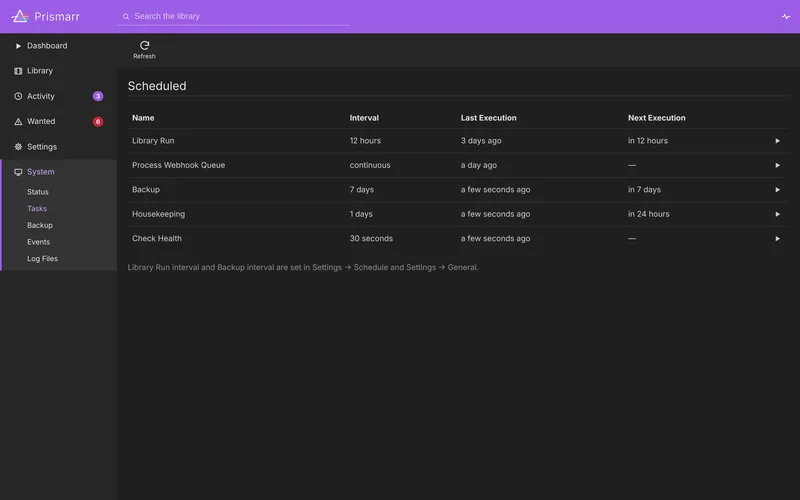Select the Tasks submenu item
Image resolution: width=800 pixels, height=500 pixels.
pos(37,209)
